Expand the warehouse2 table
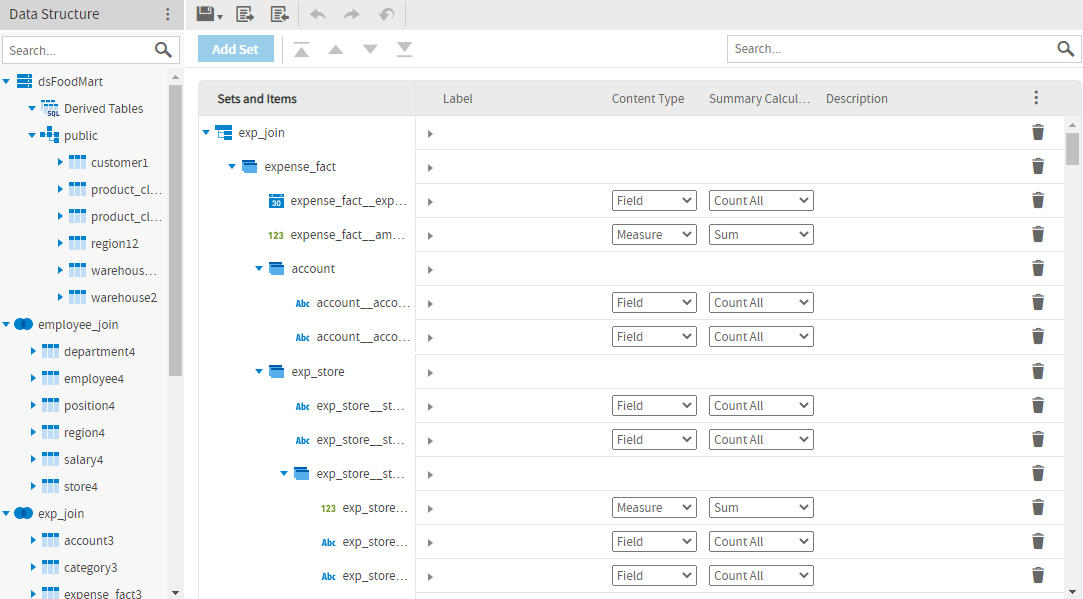Screen dimensions: 1083x599 pyautogui.click(x=60, y=297)
